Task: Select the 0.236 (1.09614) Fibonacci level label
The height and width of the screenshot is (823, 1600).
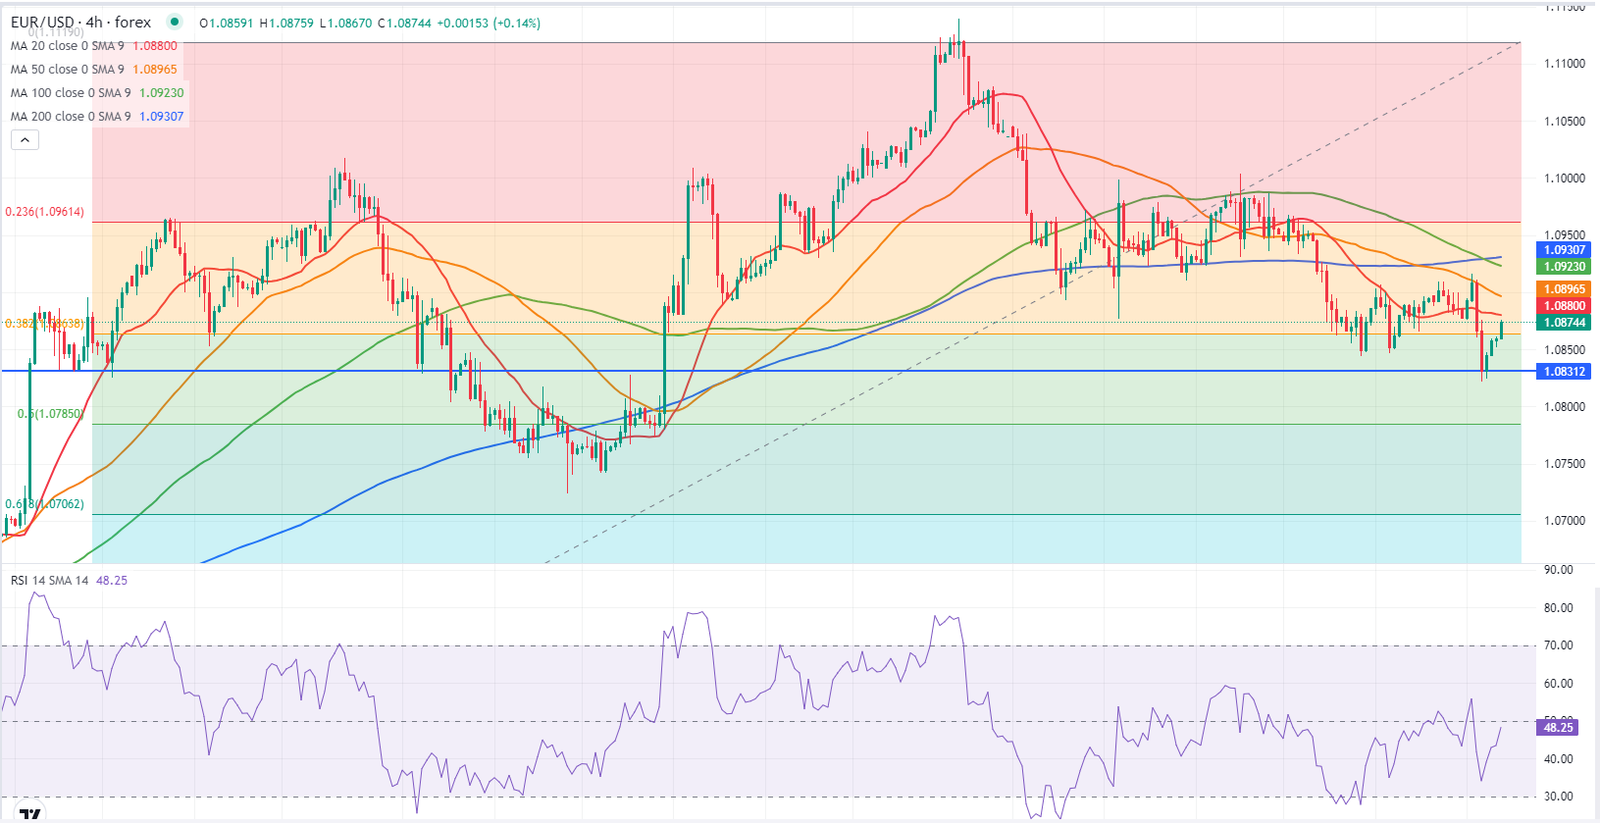Action: (45, 212)
